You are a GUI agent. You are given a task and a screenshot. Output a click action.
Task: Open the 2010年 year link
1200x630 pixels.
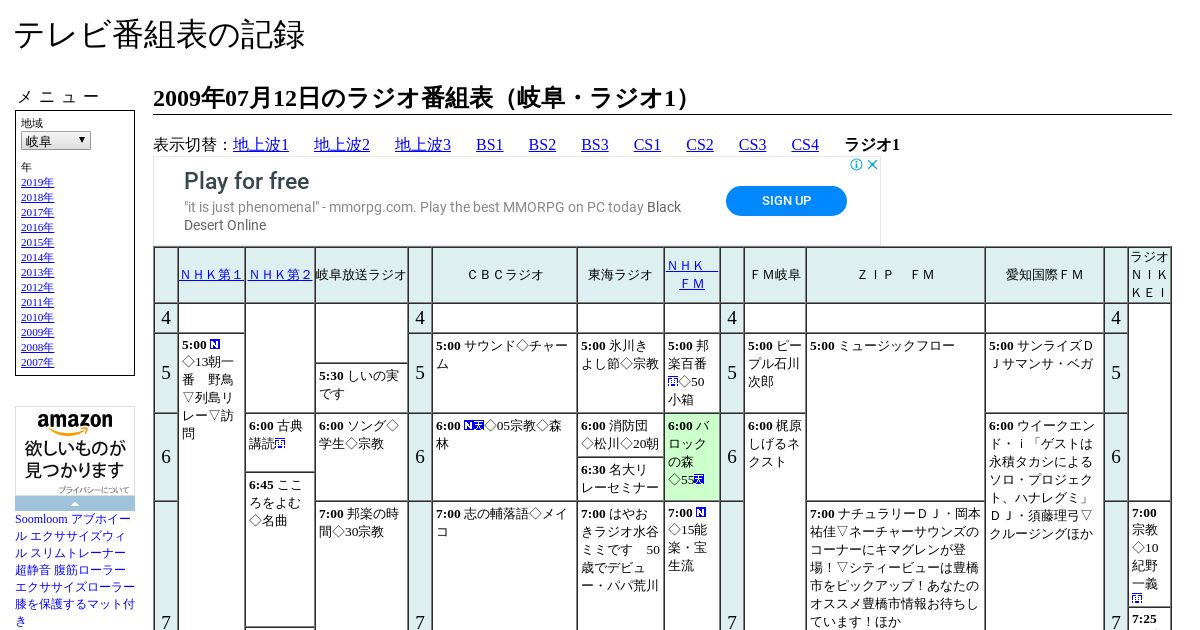coord(37,317)
